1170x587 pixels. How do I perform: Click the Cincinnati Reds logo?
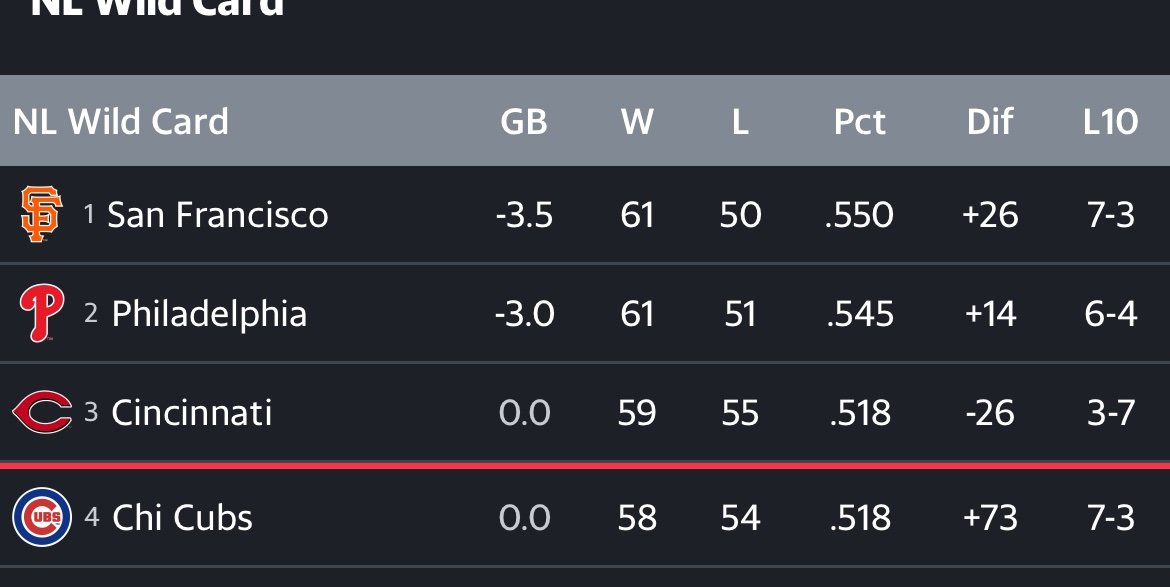click(x=42, y=413)
